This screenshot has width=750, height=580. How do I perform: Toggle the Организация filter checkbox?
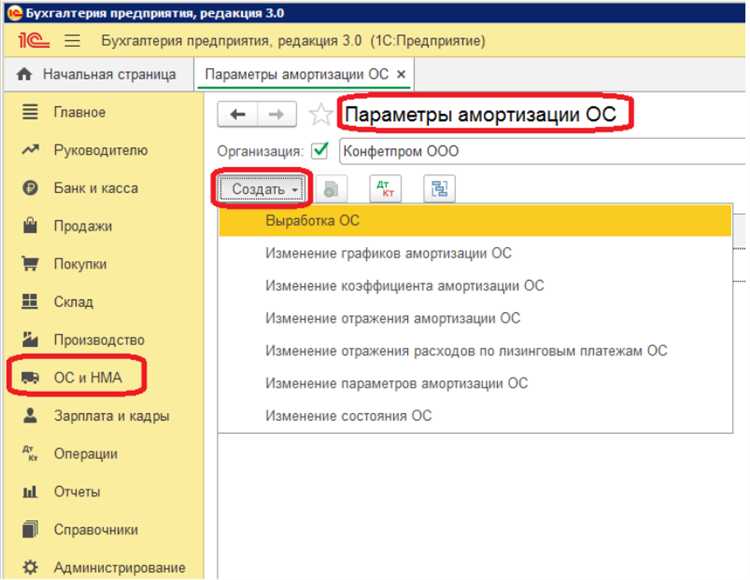(320, 151)
